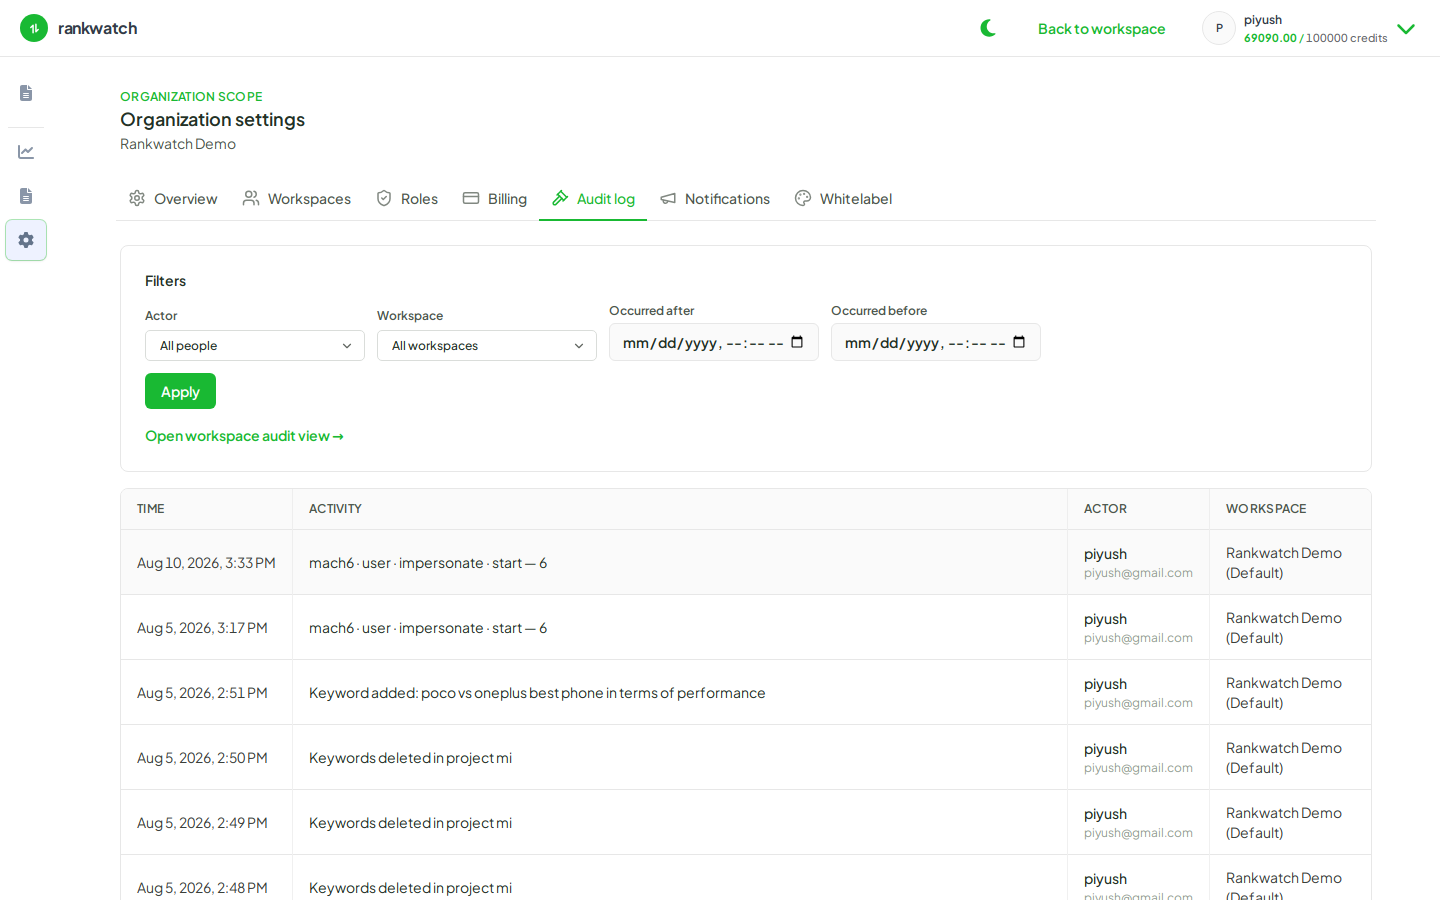Open the lower document icon in sidebar

coord(26,196)
